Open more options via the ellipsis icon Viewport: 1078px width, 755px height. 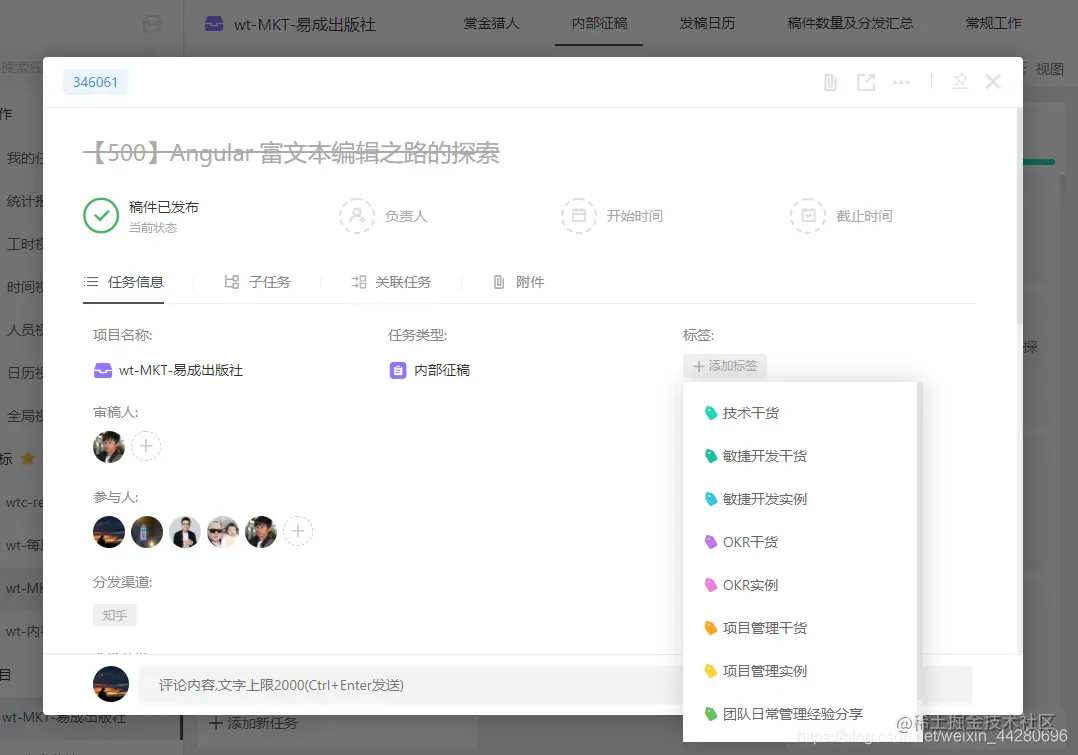(901, 82)
